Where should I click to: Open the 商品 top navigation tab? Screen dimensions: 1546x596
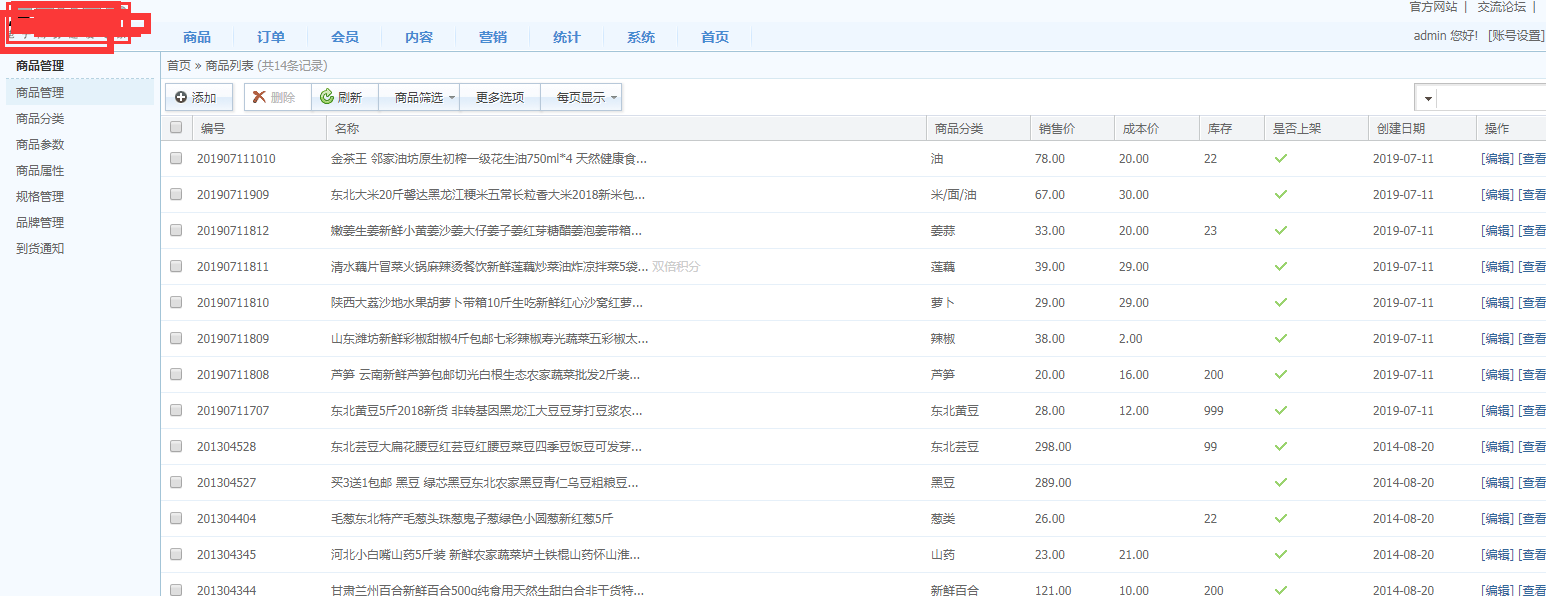pos(197,37)
